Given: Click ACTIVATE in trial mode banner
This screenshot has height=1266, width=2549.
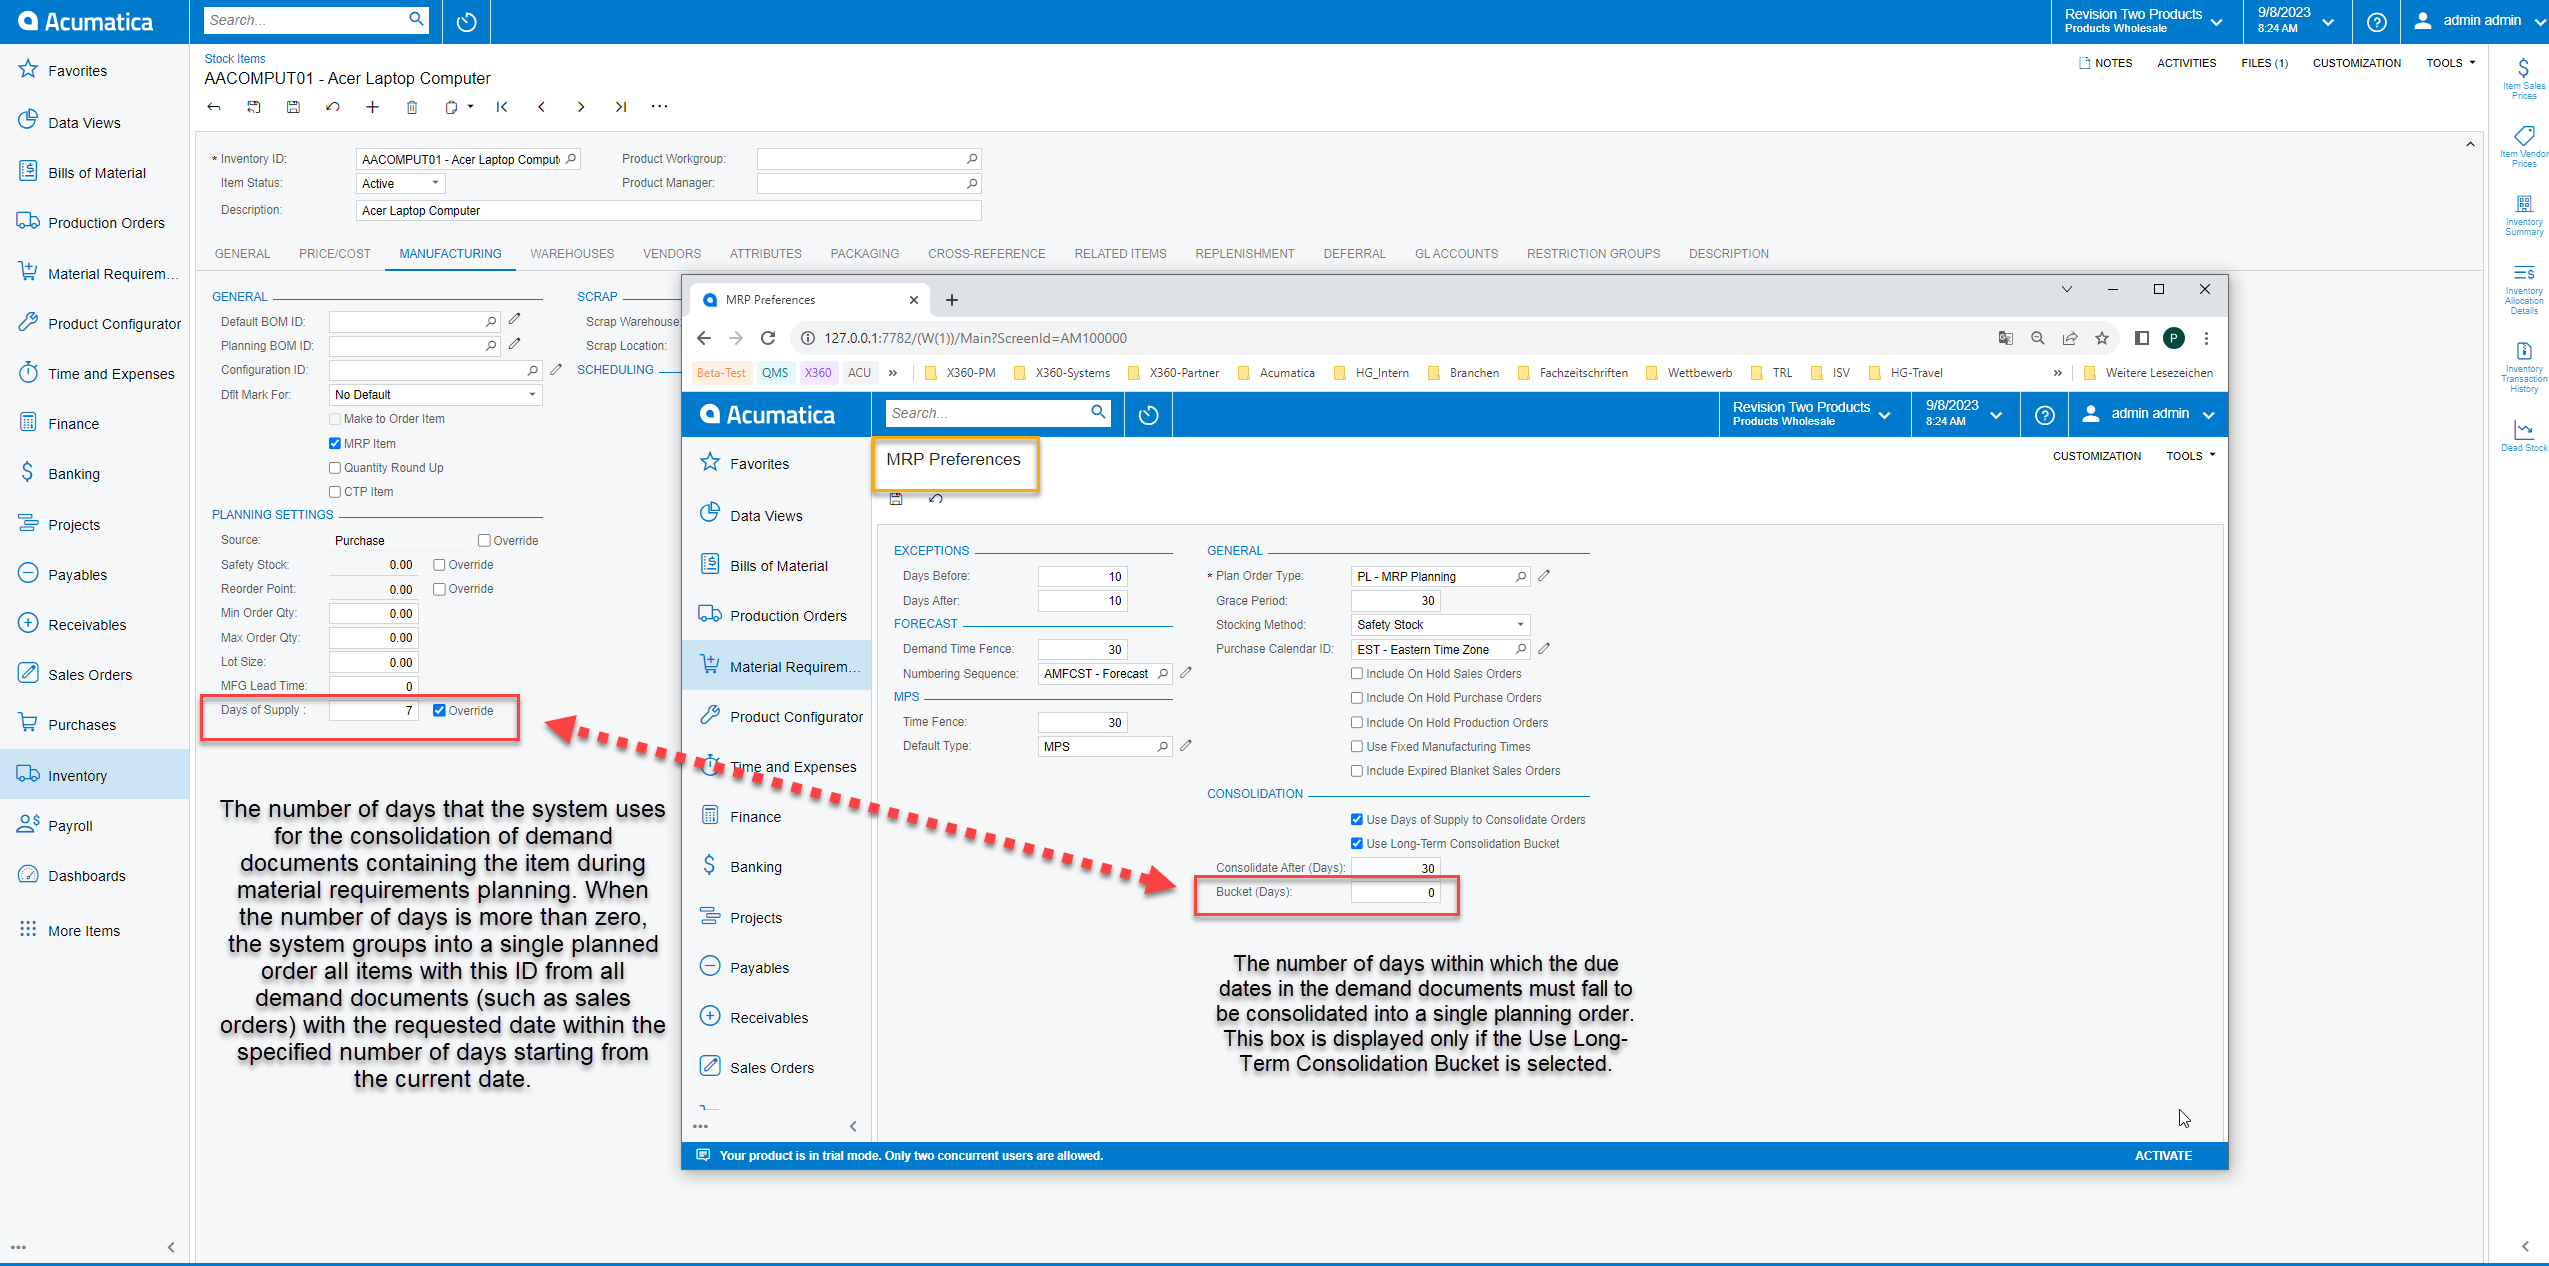Looking at the screenshot, I should (x=2162, y=1155).
